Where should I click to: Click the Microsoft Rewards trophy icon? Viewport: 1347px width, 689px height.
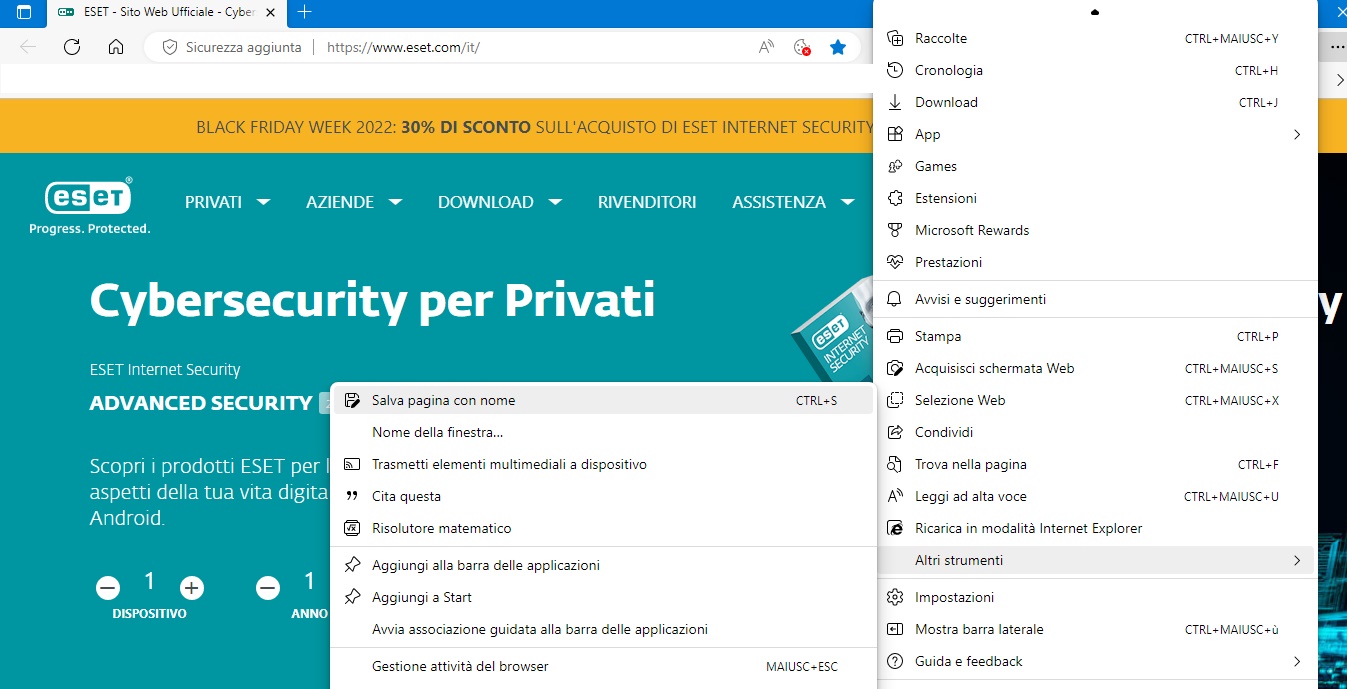pos(896,230)
